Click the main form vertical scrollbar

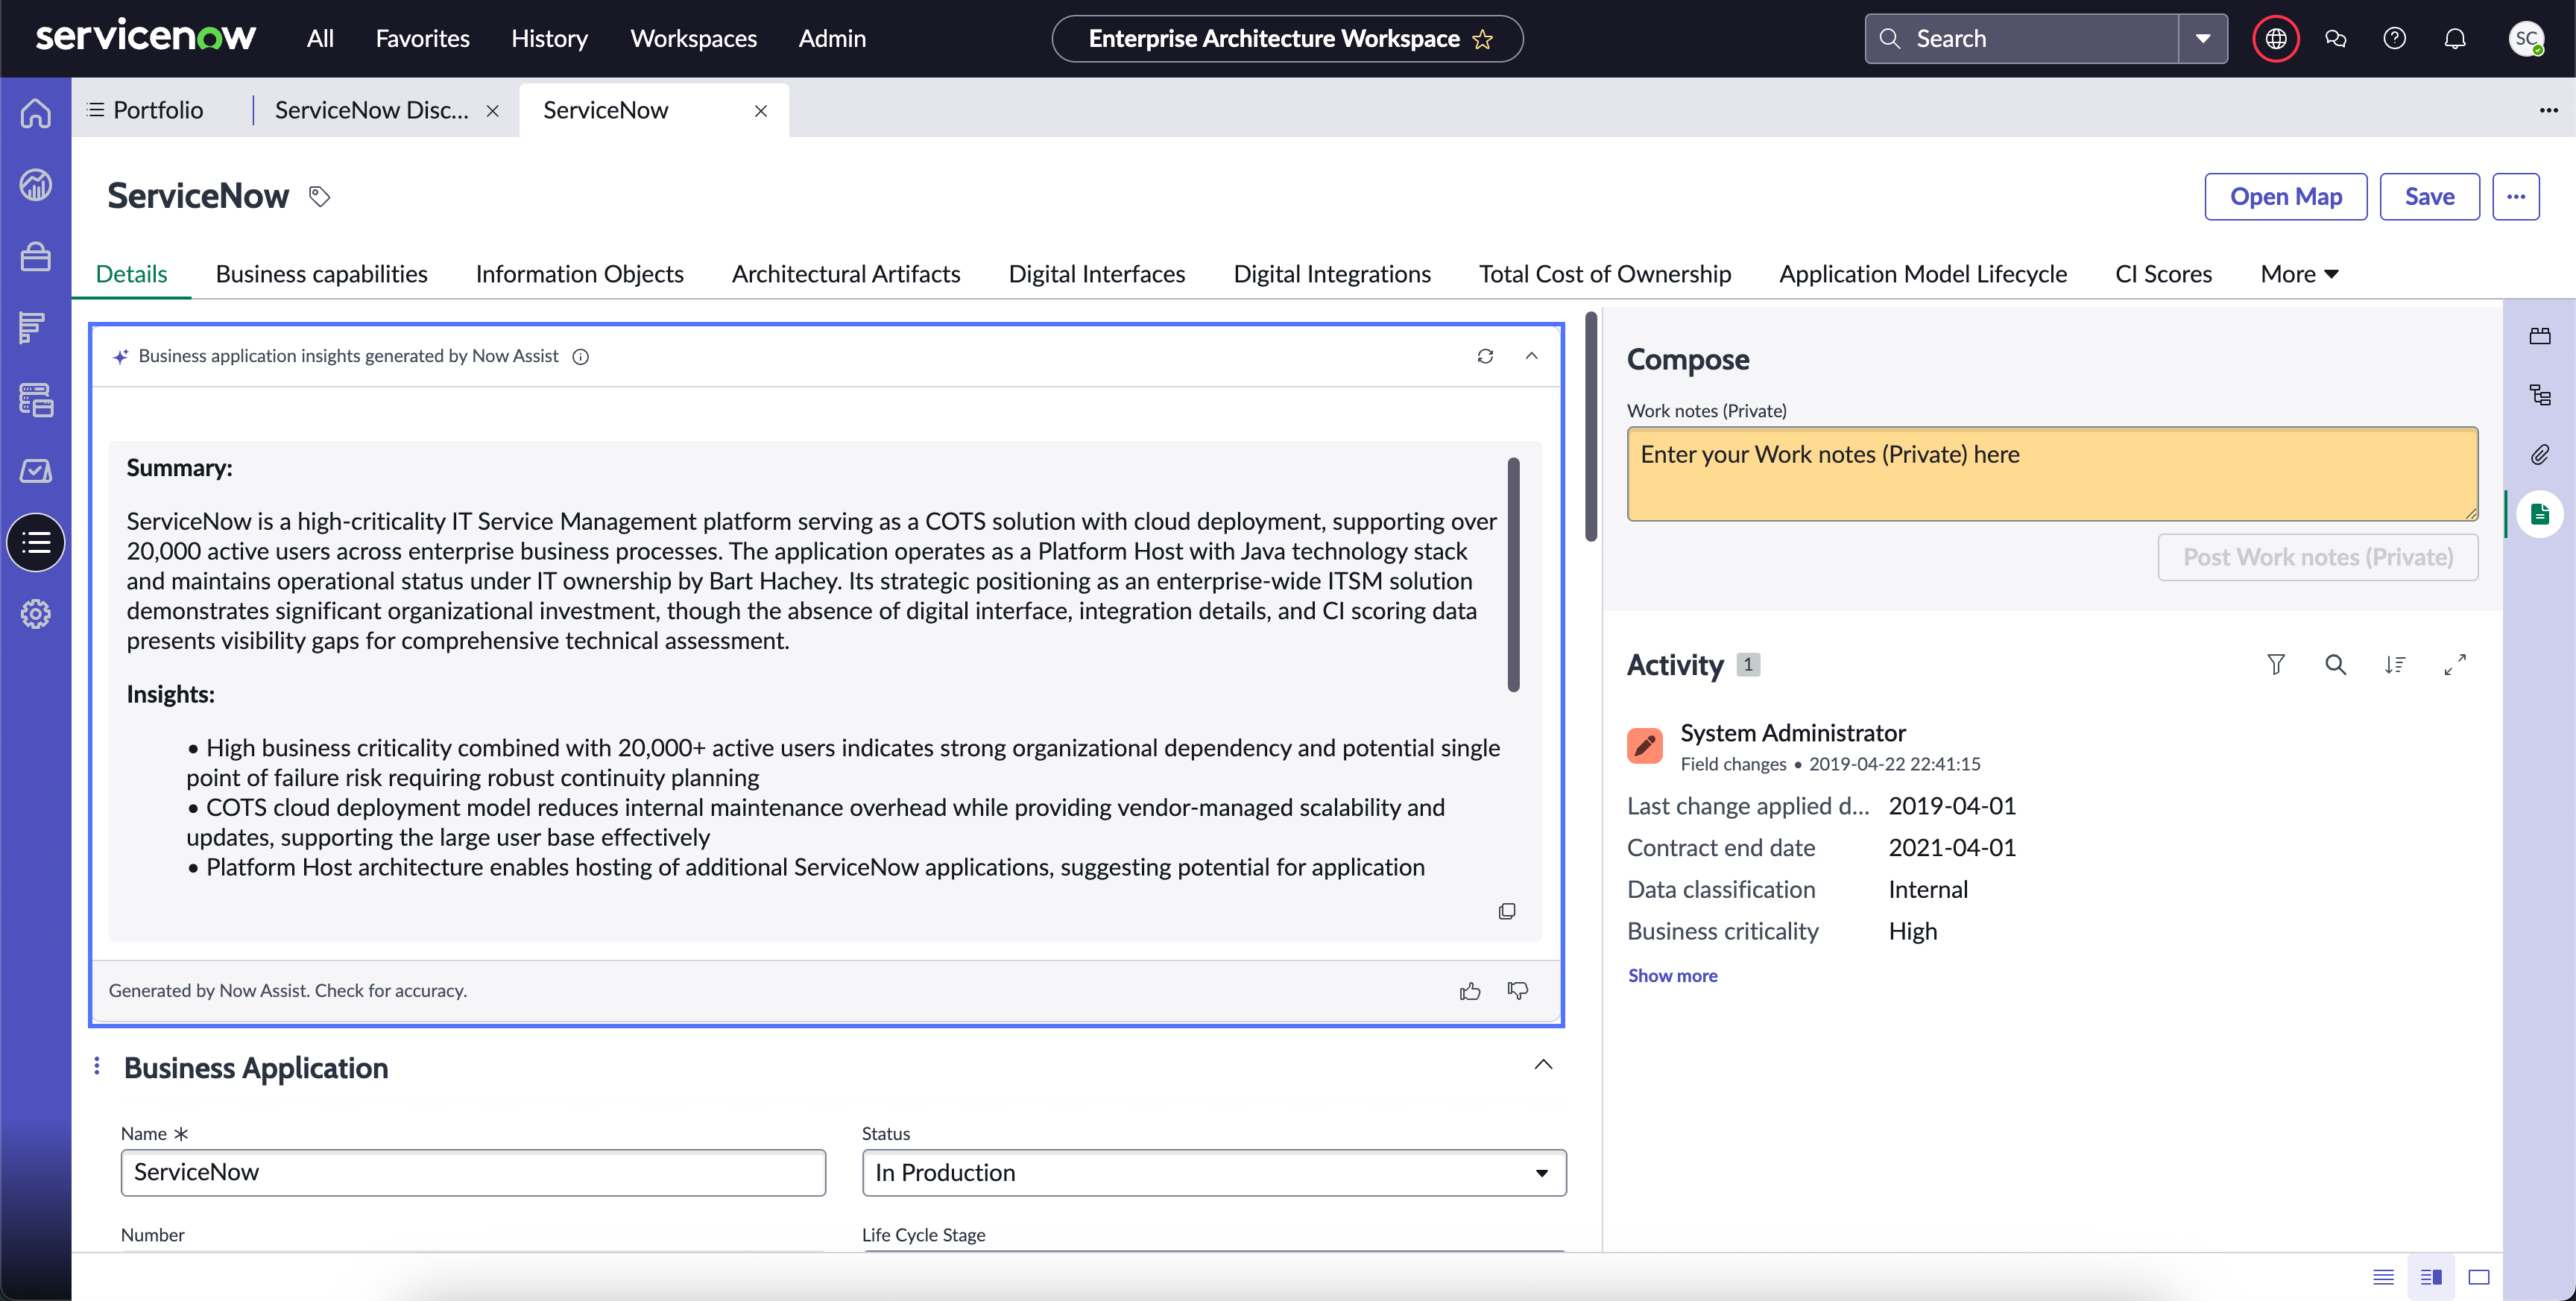1591,427
